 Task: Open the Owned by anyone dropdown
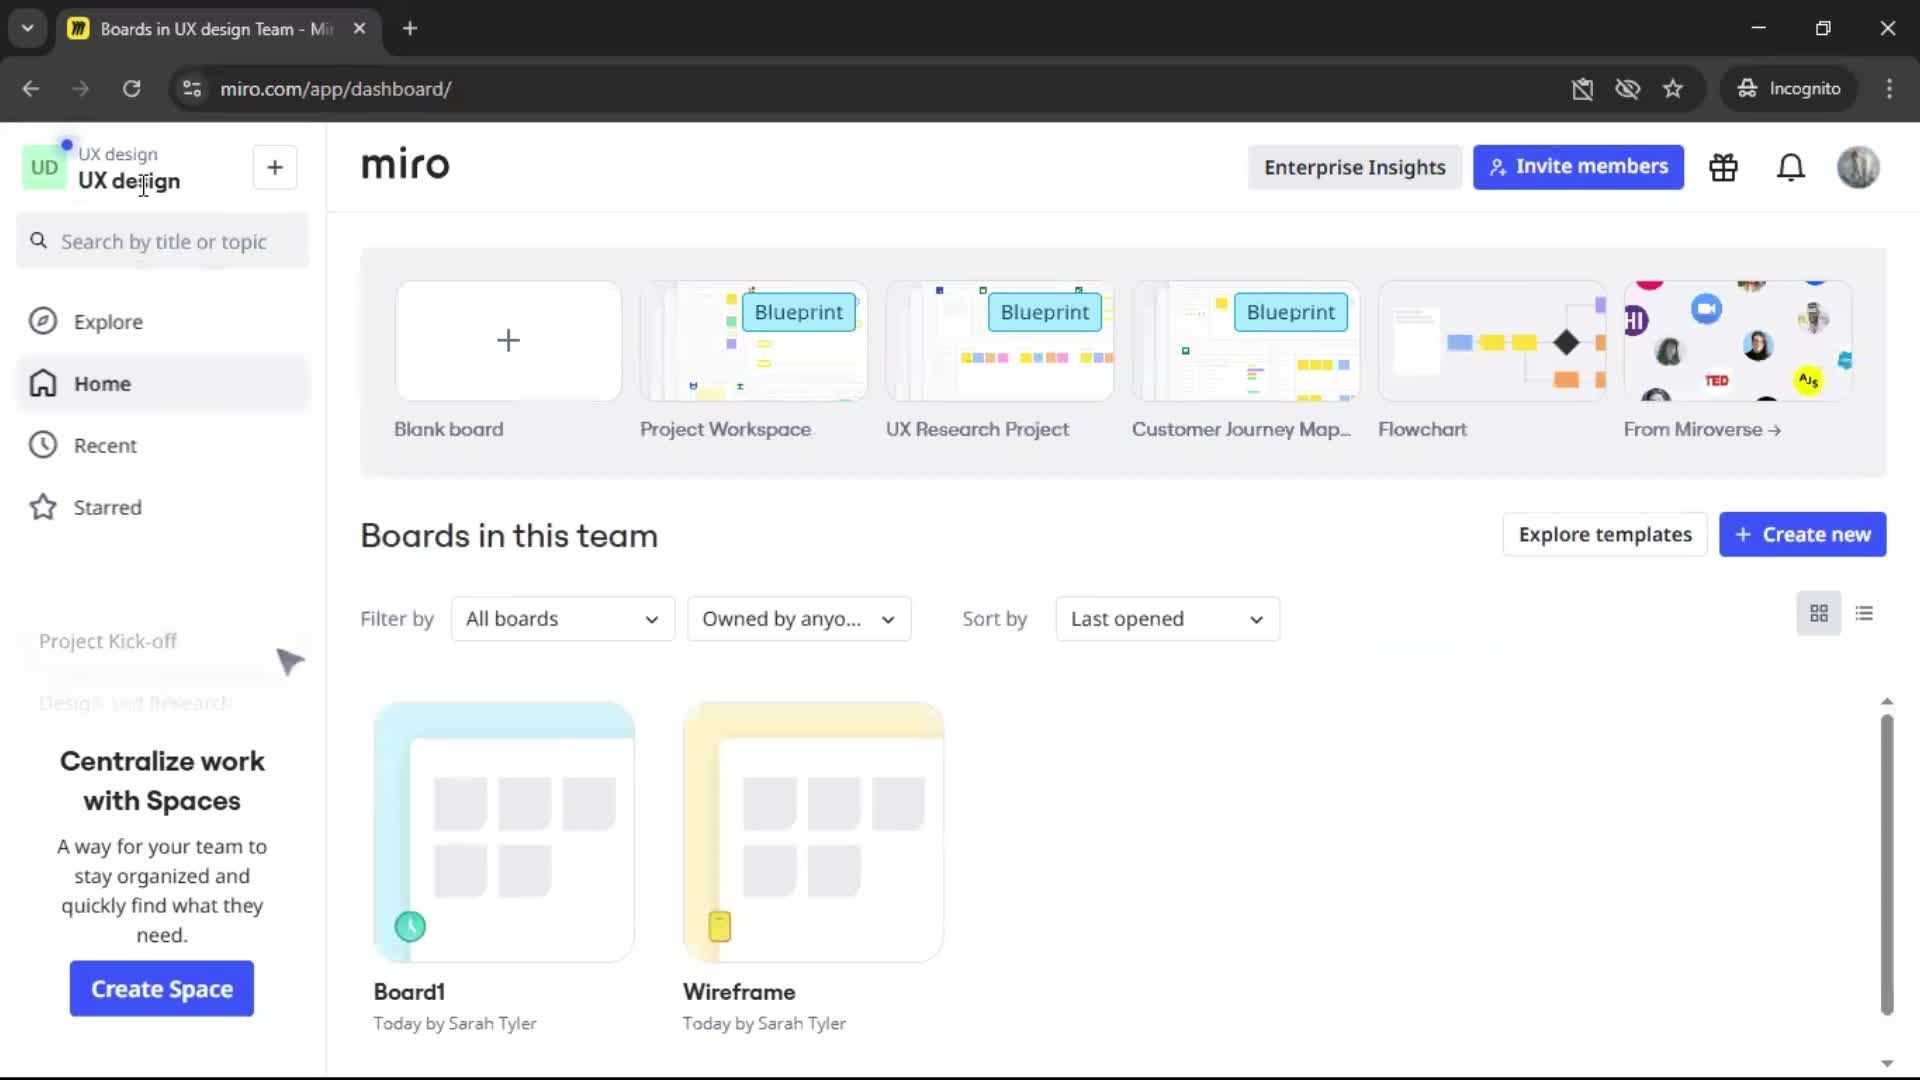click(799, 619)
